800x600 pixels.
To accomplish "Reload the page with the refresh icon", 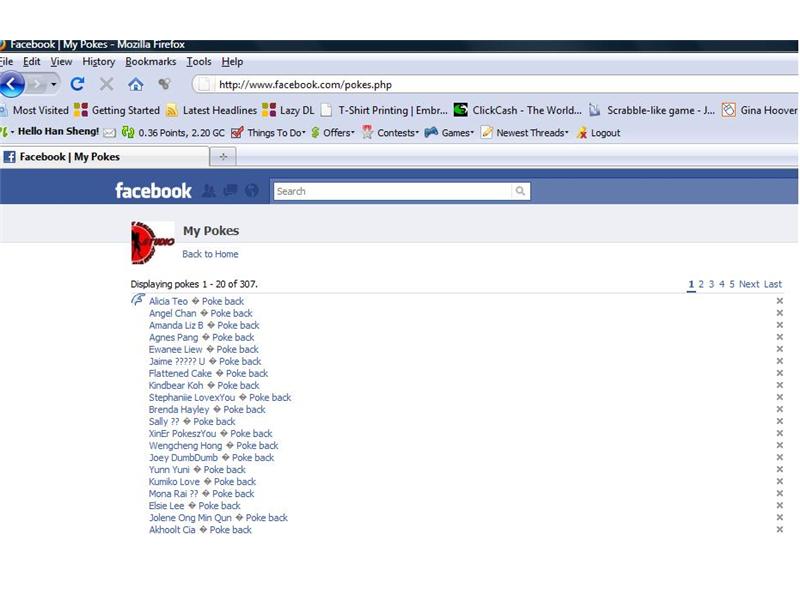I will click(x=77, y=84).
